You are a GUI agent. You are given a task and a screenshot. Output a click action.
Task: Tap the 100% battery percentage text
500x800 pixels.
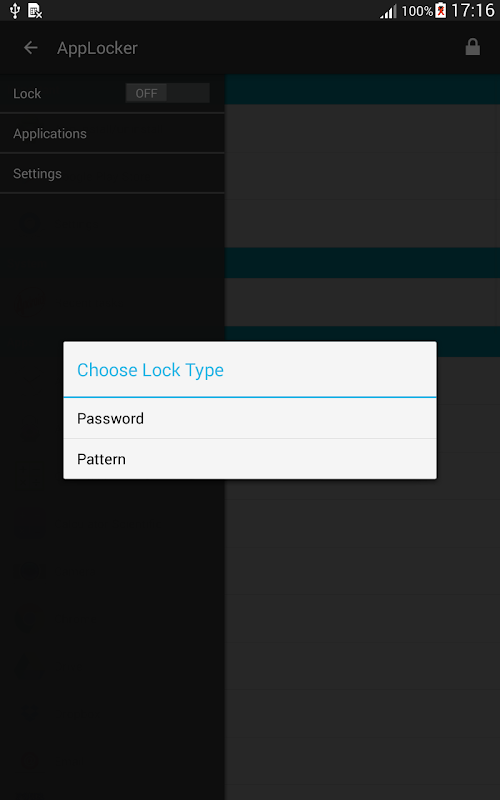click(417, 11)
